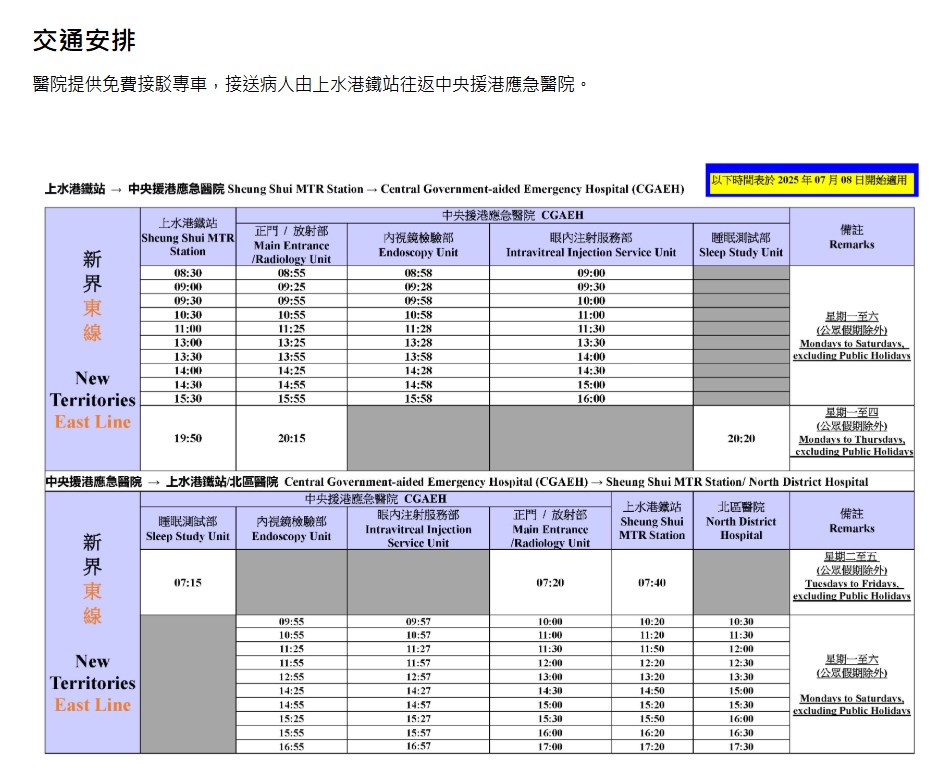Click the 08:55 Main Entrance arrival cell
947x778 pixels.
click(x=291, y=273)
